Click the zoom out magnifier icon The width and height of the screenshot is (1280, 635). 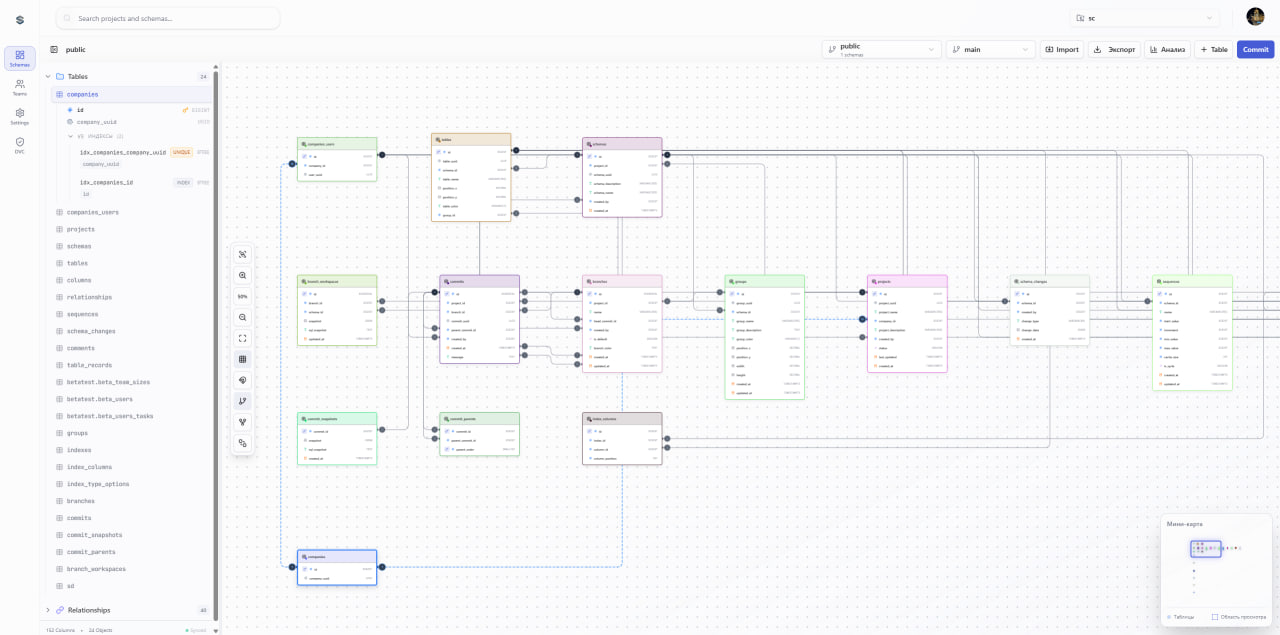pyautogui.click(x=242, y=317)
